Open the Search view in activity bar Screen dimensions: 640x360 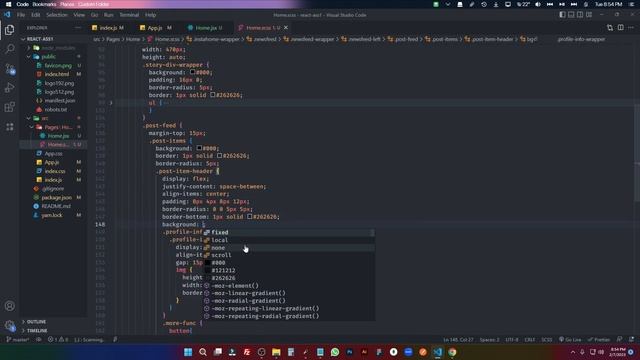(x=9, y=49)
